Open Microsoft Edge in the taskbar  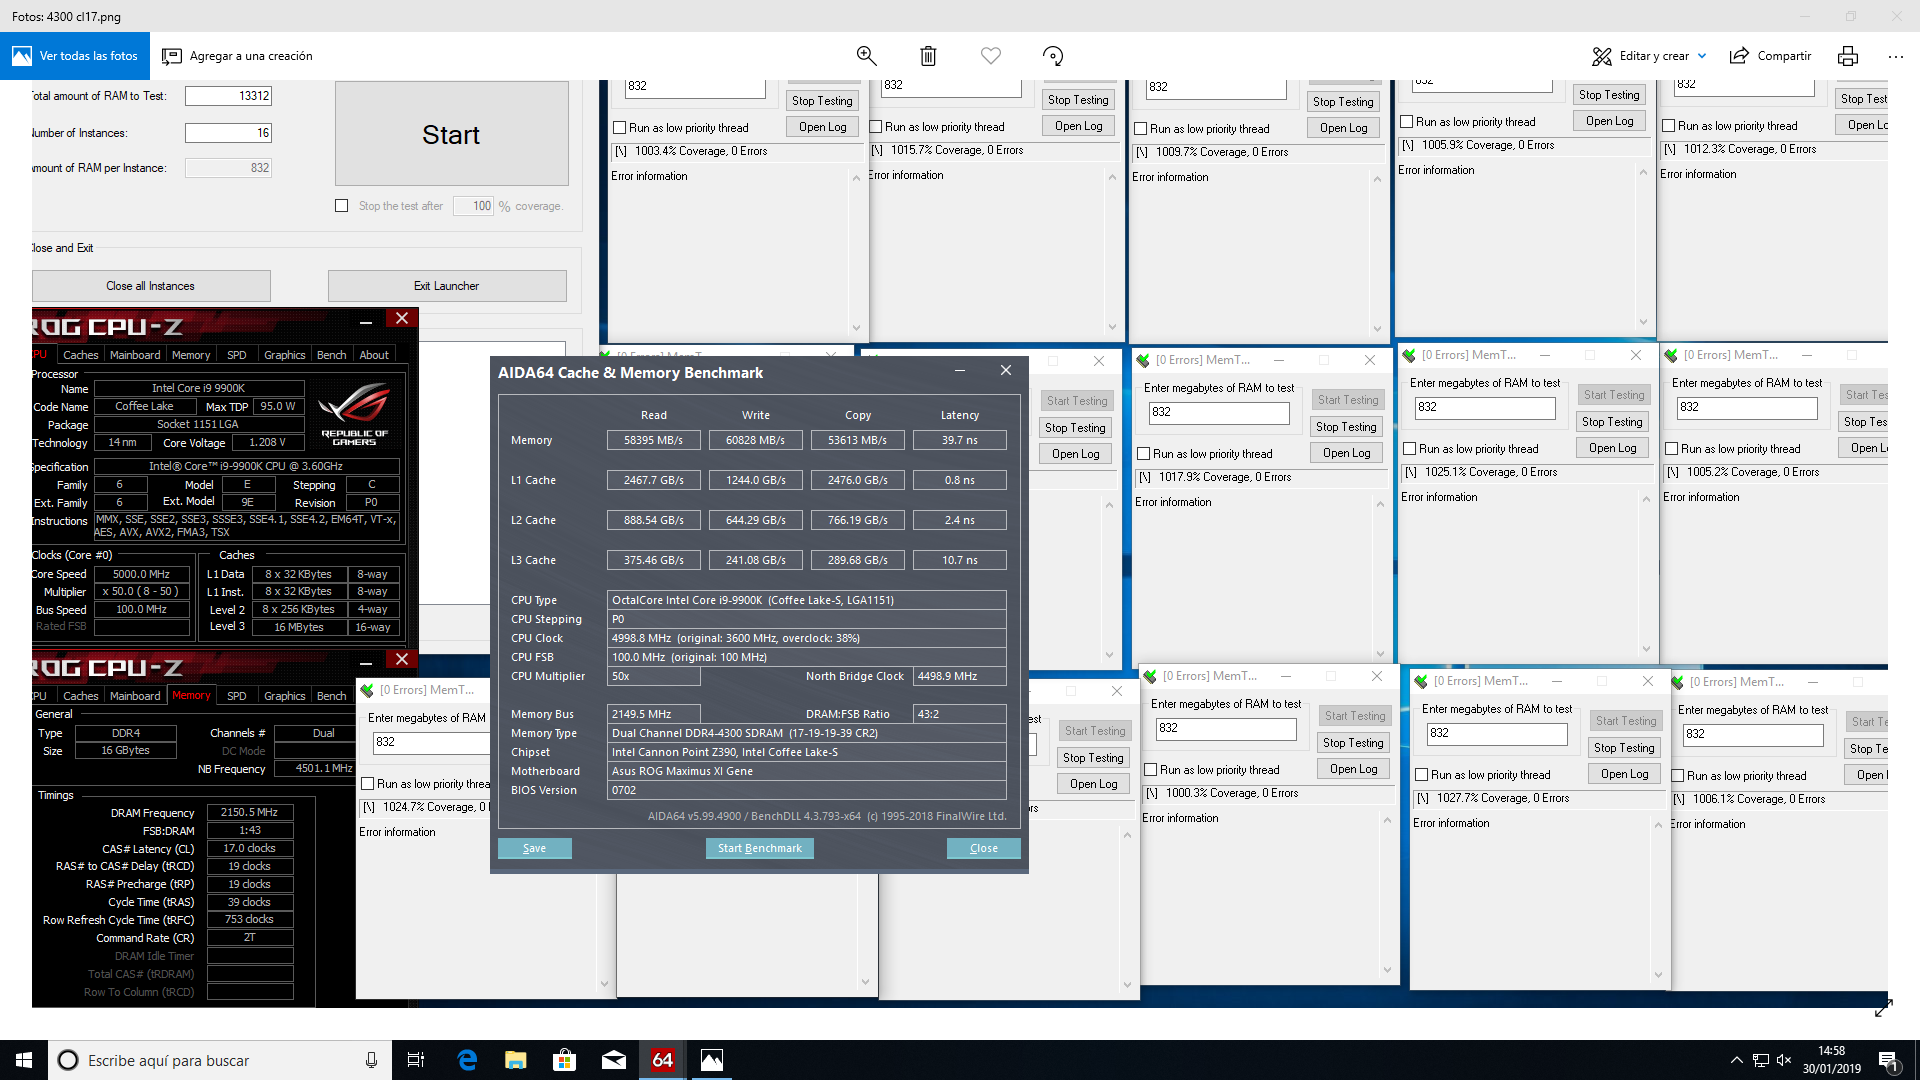[x=466, y=1060]
